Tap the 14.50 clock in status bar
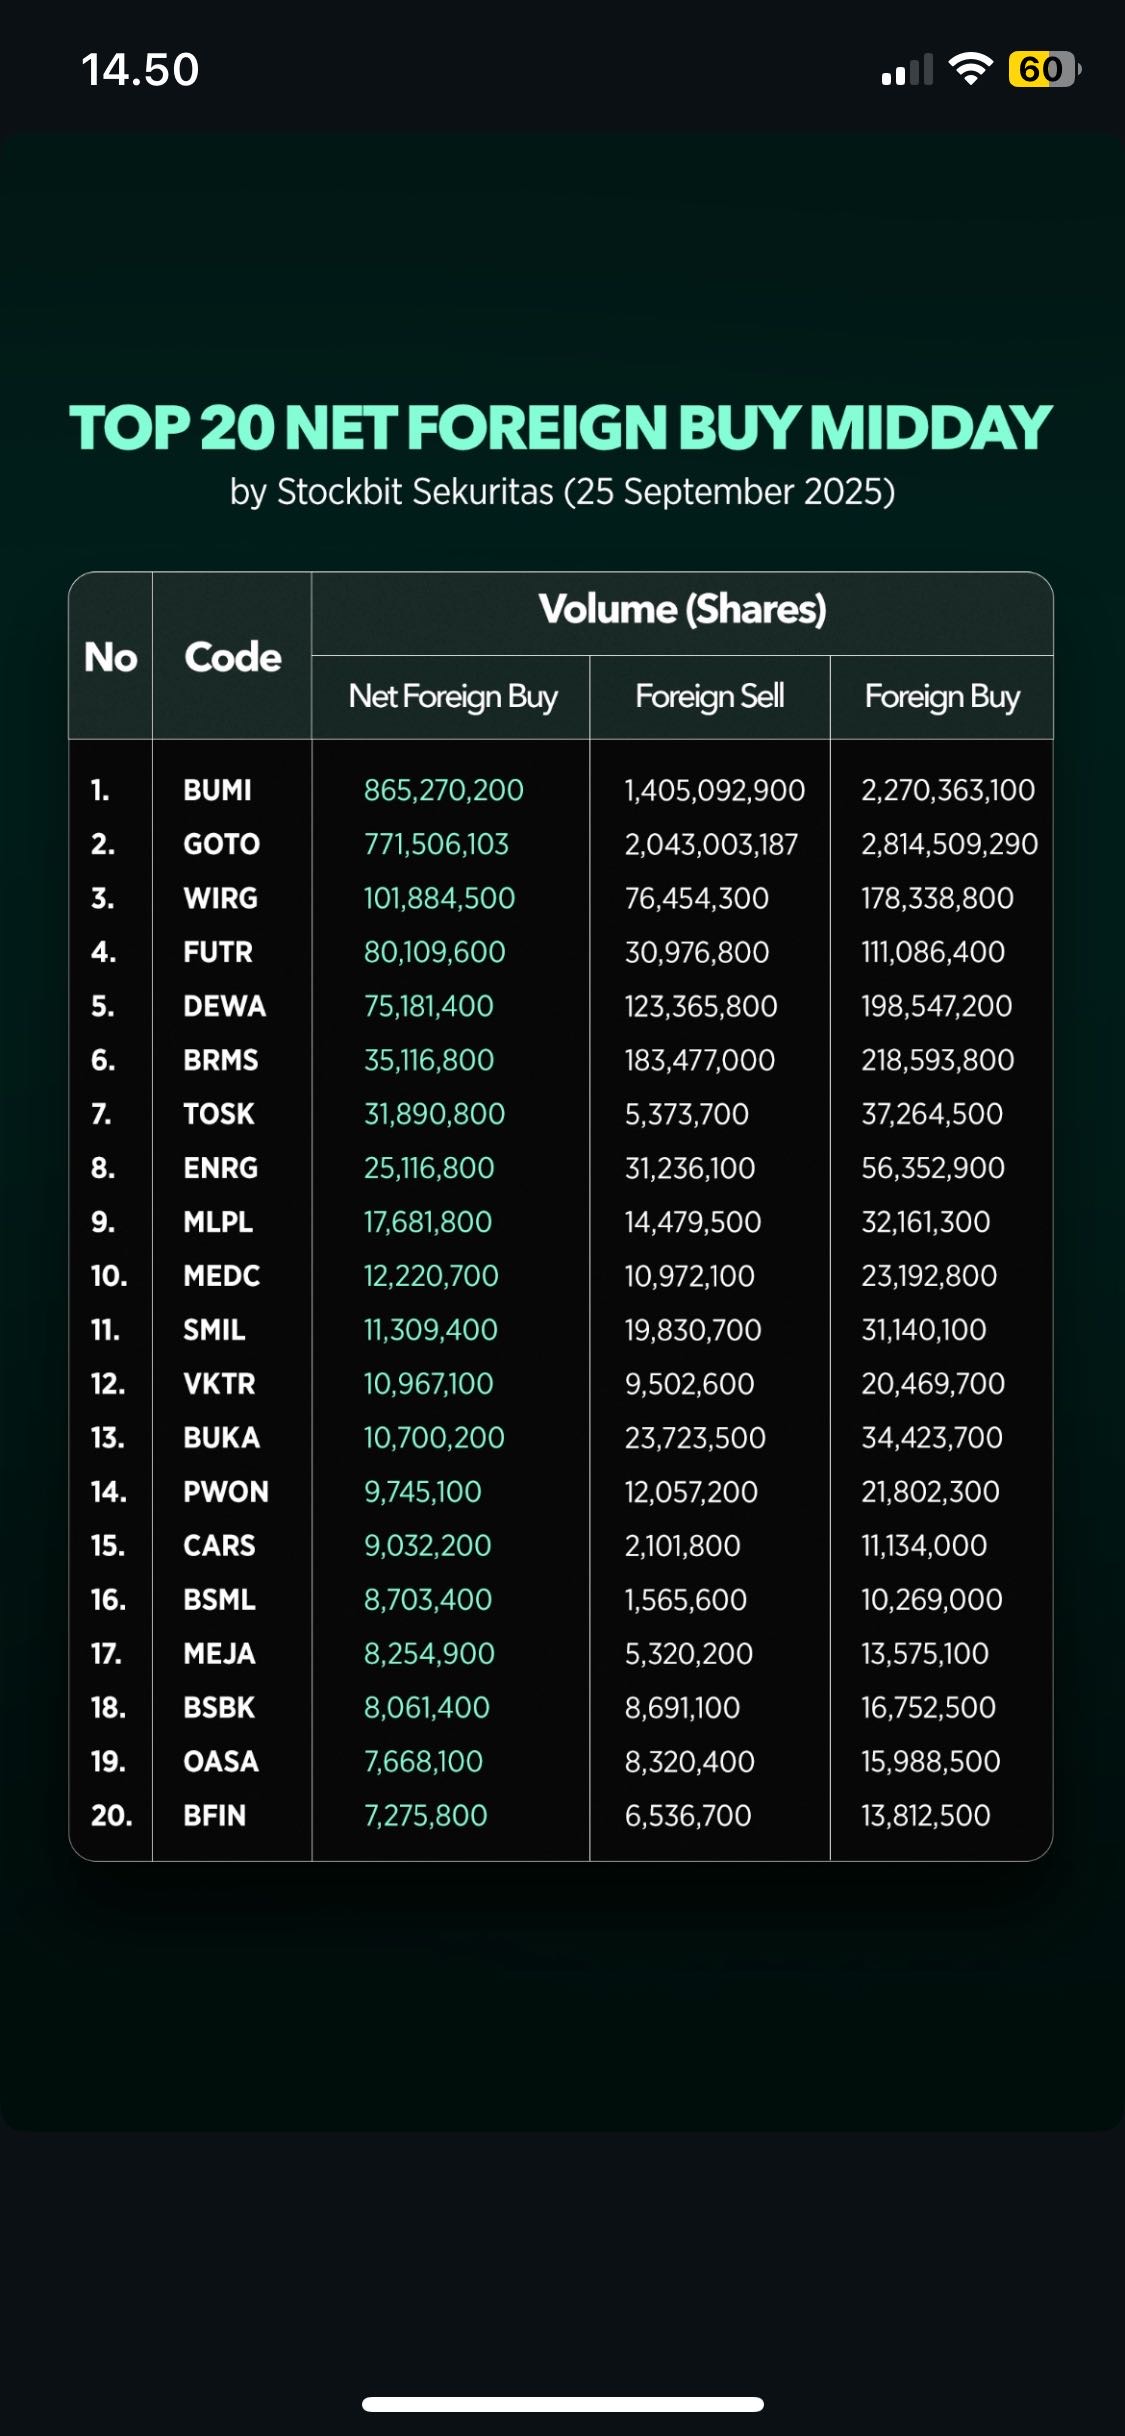The width and height of the screenshot is (1125, 2436). [140, 70]
